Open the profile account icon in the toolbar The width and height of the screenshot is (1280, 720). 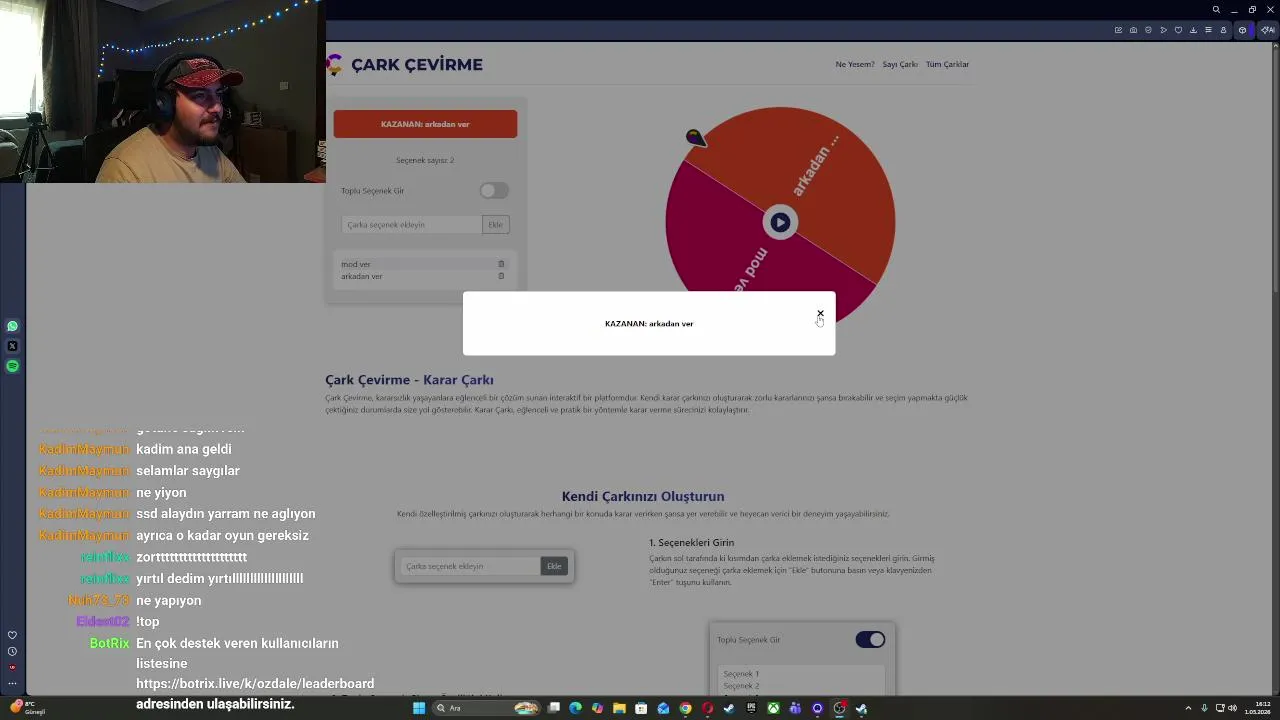coord(1223,30)
